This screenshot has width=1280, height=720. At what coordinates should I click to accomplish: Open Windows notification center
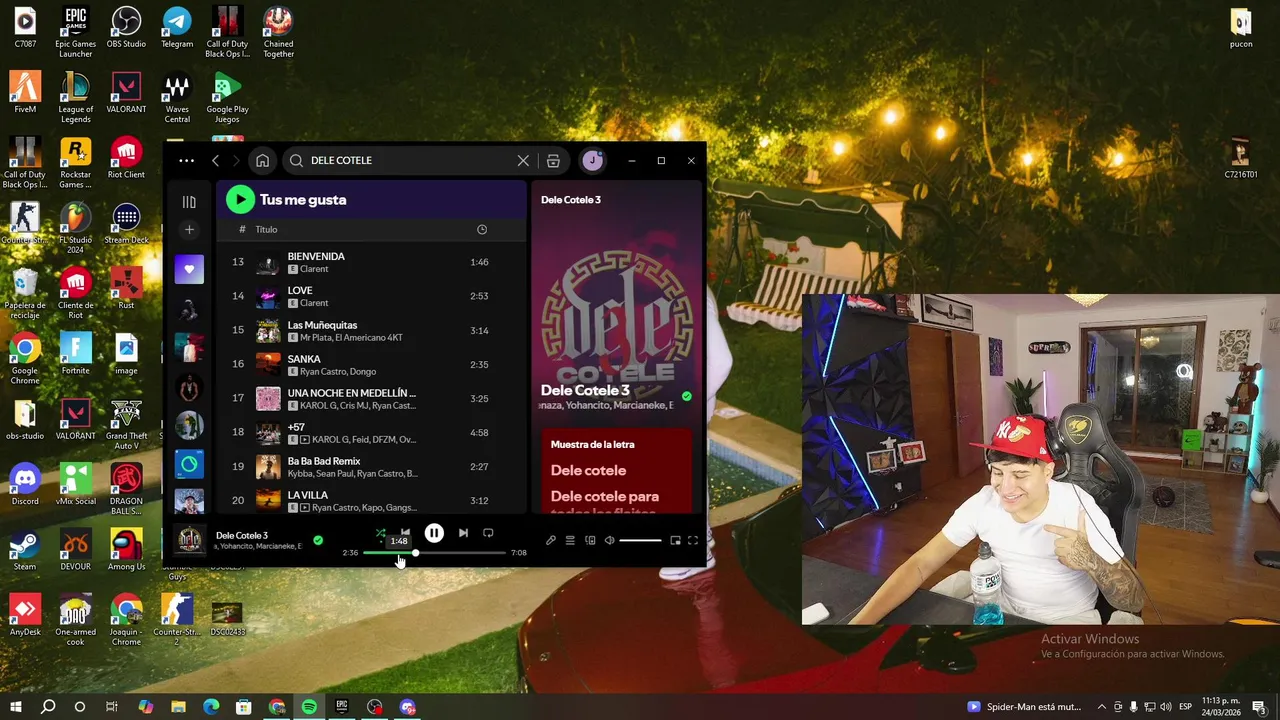(x=1259, y=707)
